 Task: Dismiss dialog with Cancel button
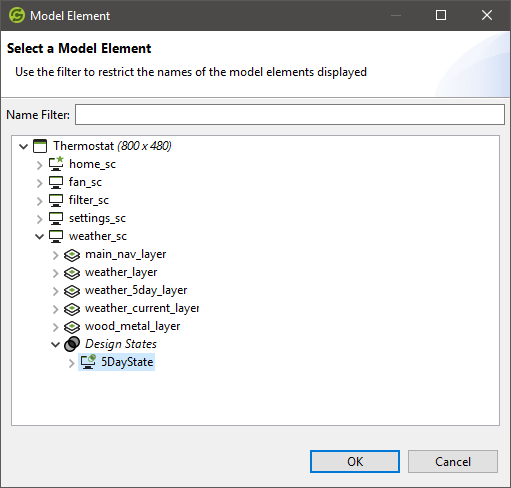453,461
